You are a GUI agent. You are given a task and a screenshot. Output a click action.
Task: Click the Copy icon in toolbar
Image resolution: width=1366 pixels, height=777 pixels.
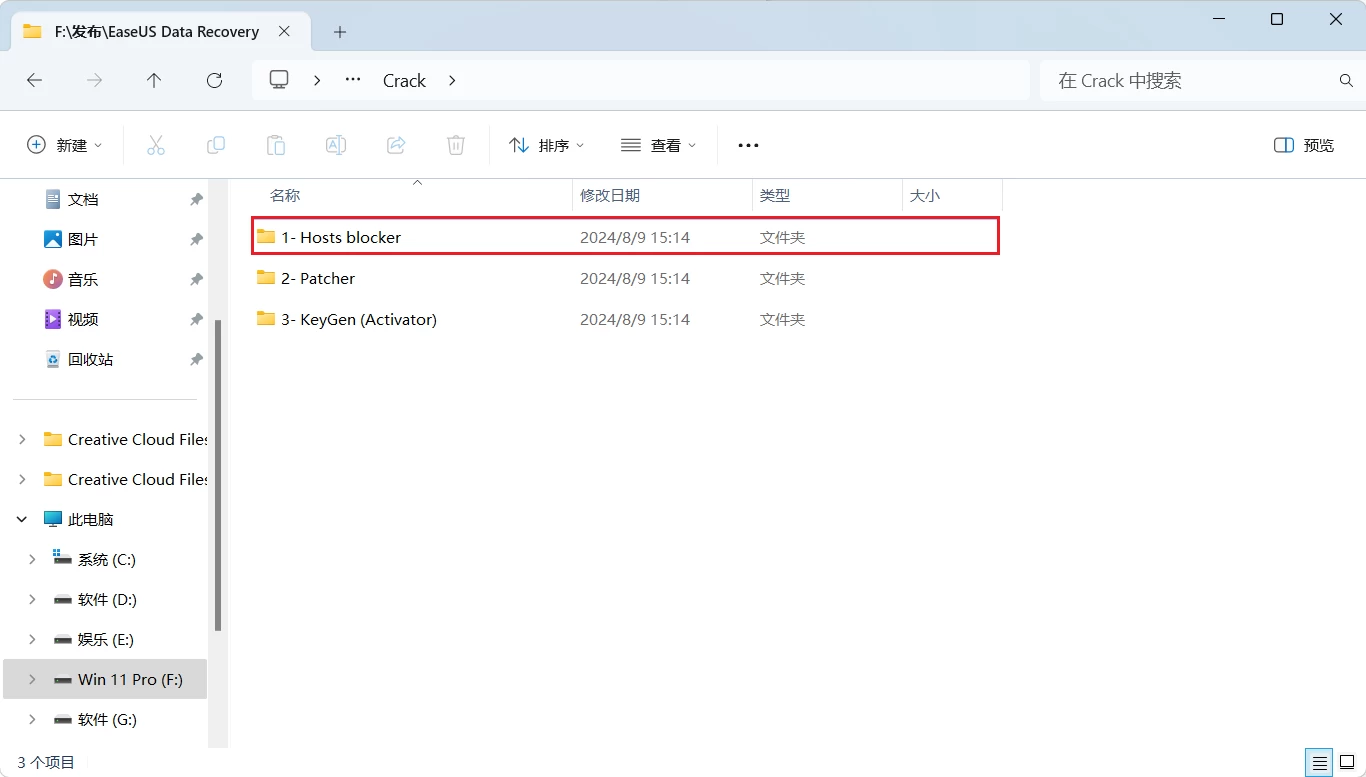216,145
